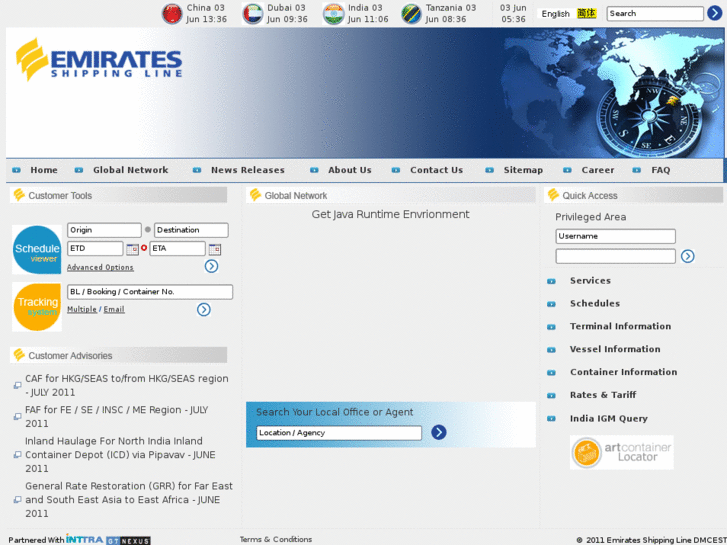Focus the Username field
This screenshot has height=545, width=727.
point(615,236)
